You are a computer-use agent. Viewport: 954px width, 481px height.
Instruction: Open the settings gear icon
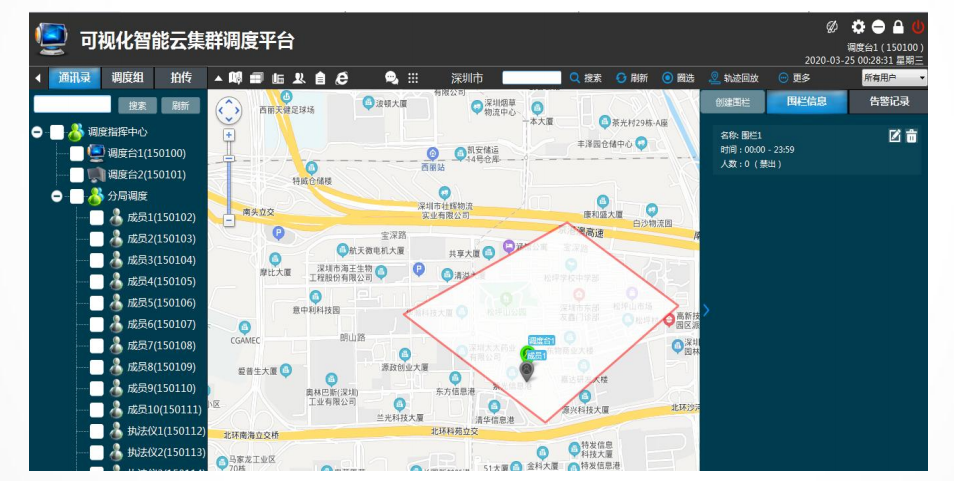(x=858, y=26)
